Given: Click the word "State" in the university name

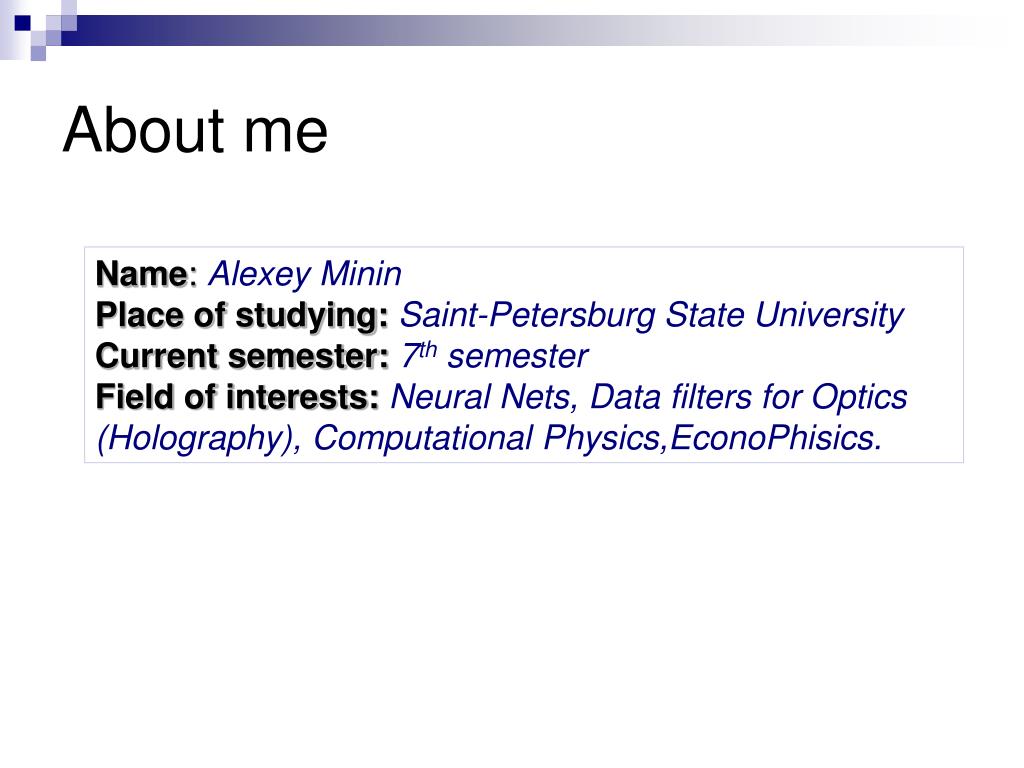Looking at the screenshot, I should pos(705,315).
